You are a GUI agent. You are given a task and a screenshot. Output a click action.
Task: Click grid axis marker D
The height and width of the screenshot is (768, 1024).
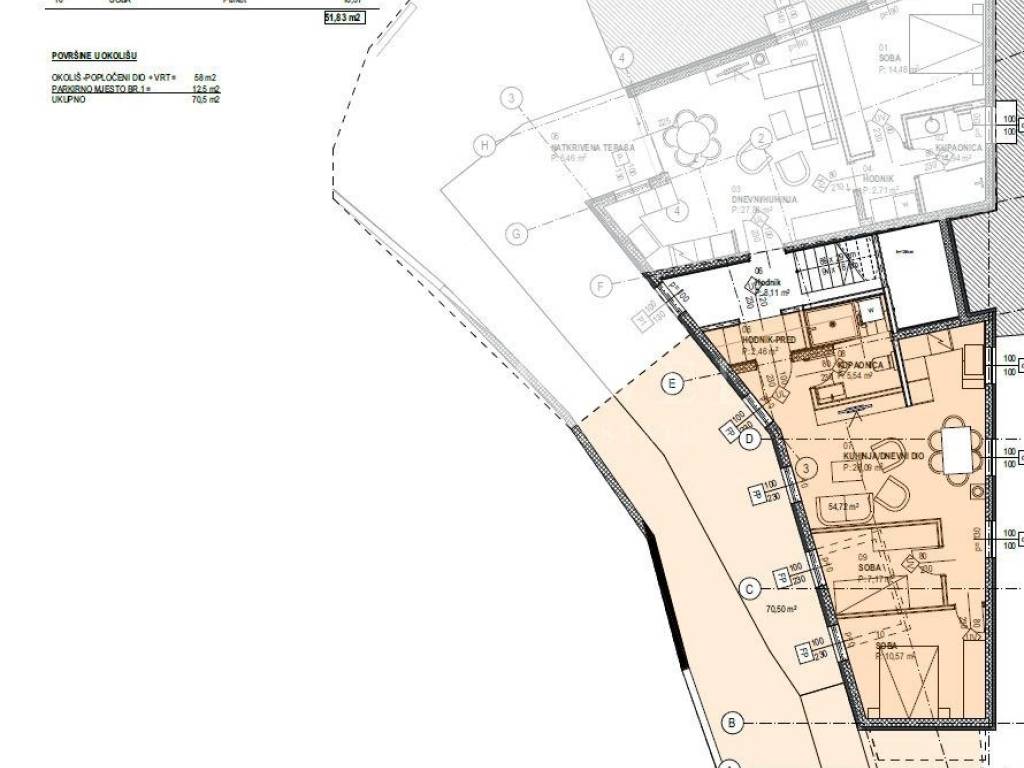(x=752, y=438)
